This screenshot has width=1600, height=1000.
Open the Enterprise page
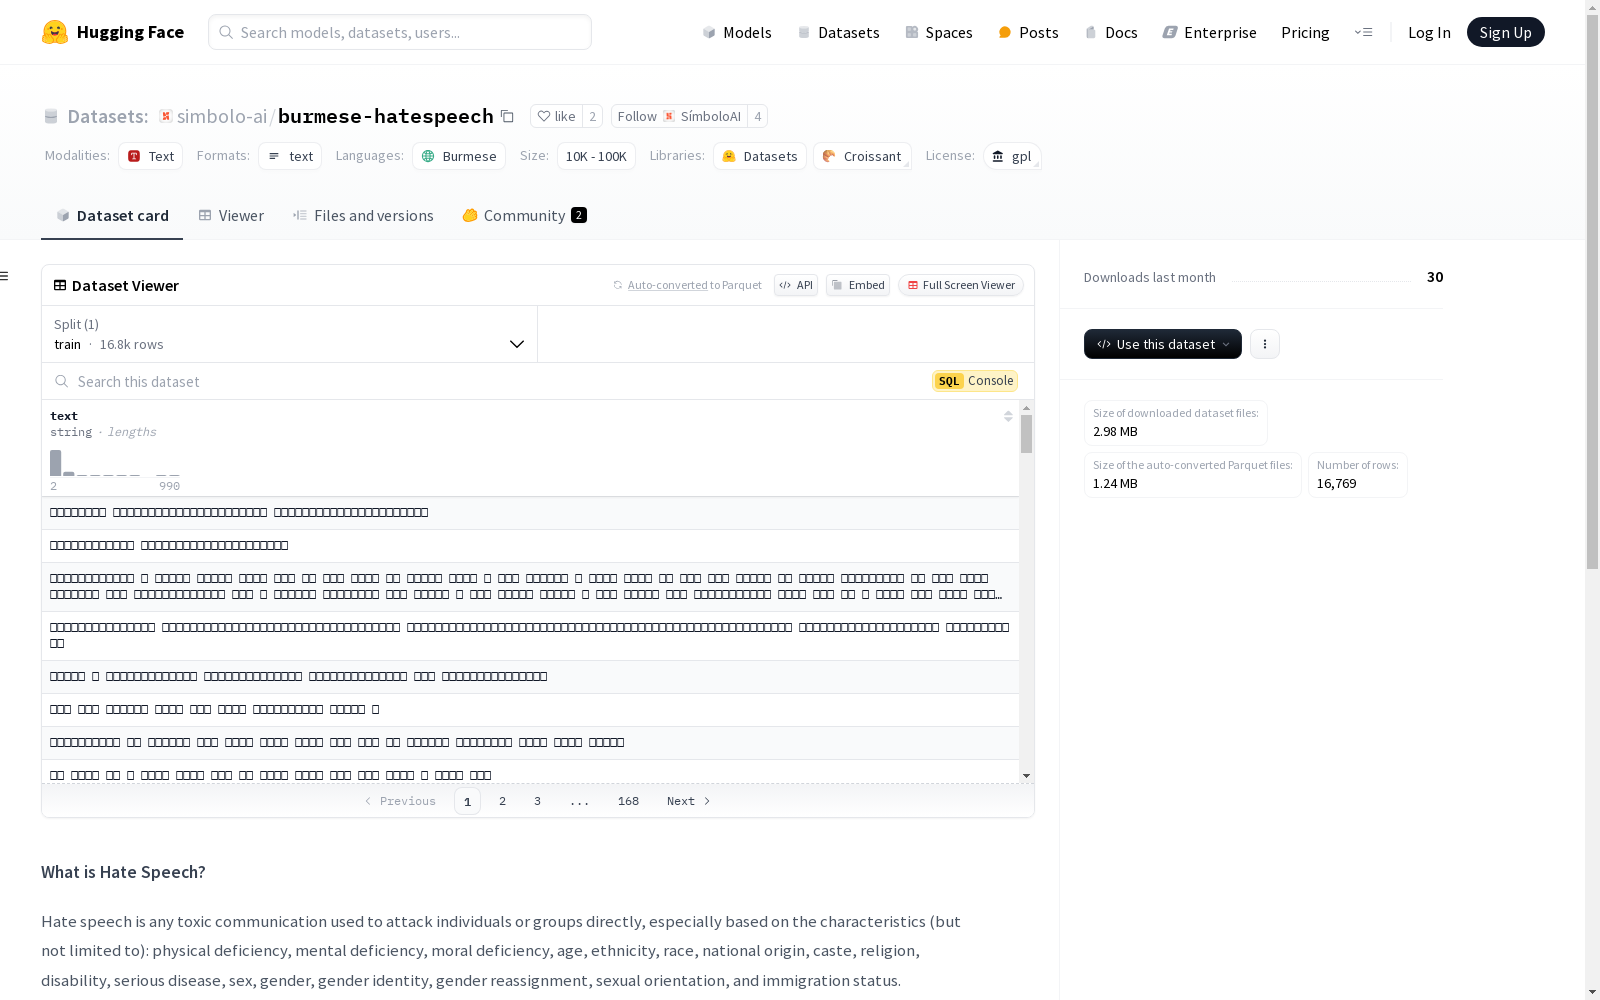[x=1209, y=32]
